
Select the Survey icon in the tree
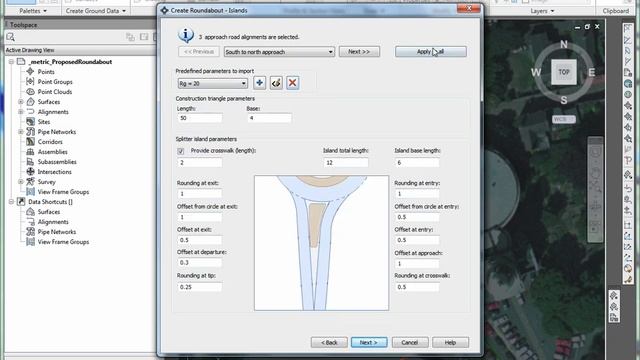click(30, 182)
